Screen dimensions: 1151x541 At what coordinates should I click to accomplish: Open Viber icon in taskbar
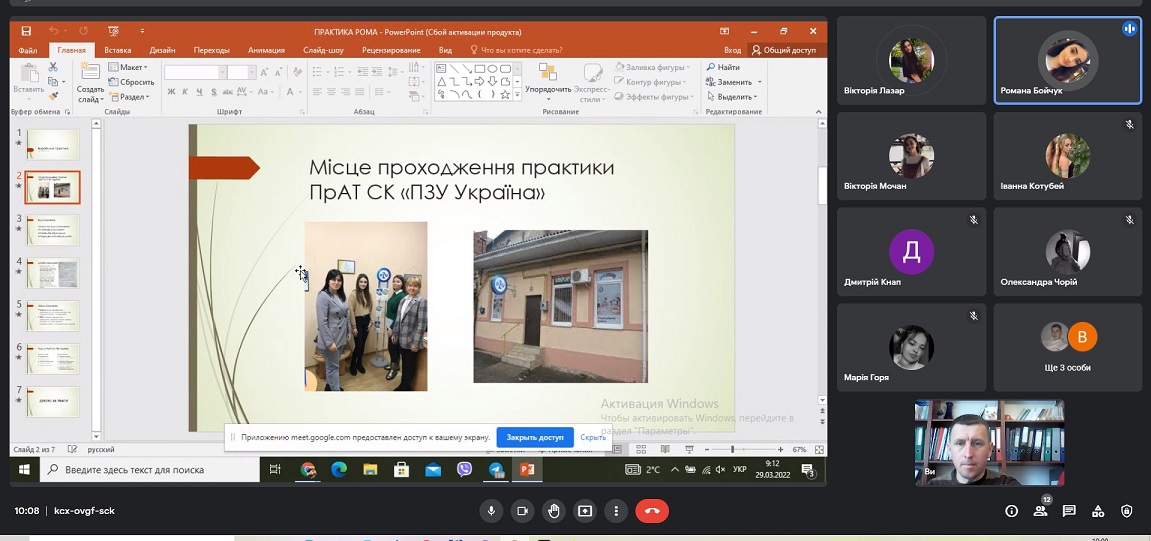pos(464,470)
